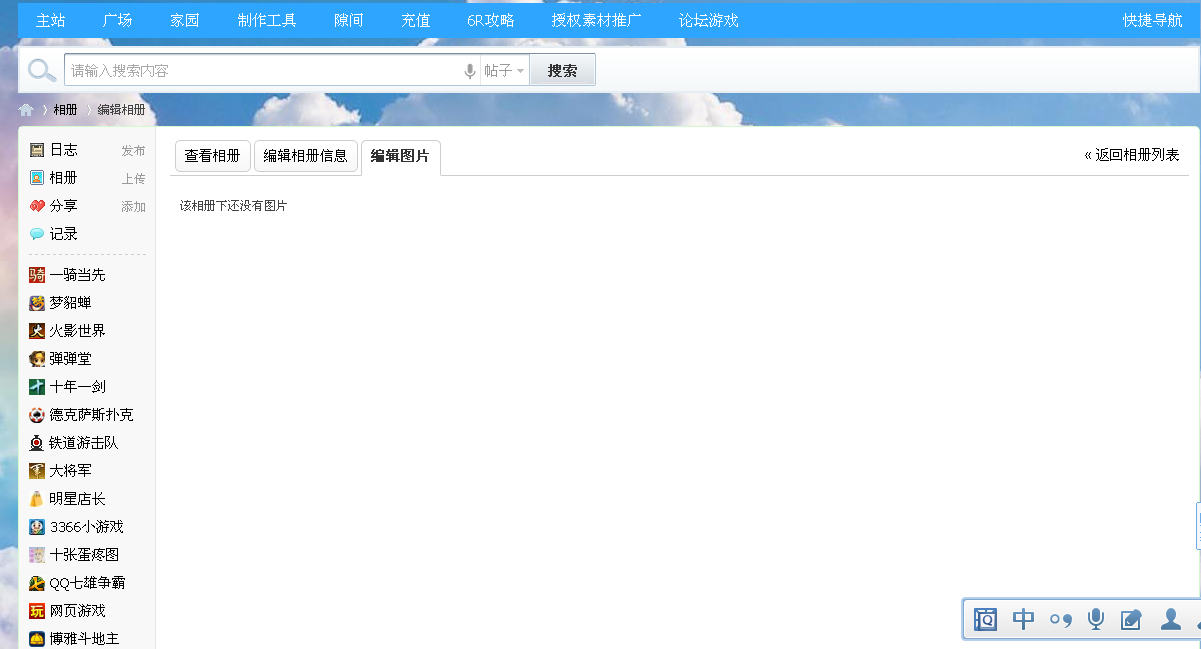This screenshot has width=1201, height=649.
Task: Click the 相册 breadcrumb link
Action: click(65, 110)
